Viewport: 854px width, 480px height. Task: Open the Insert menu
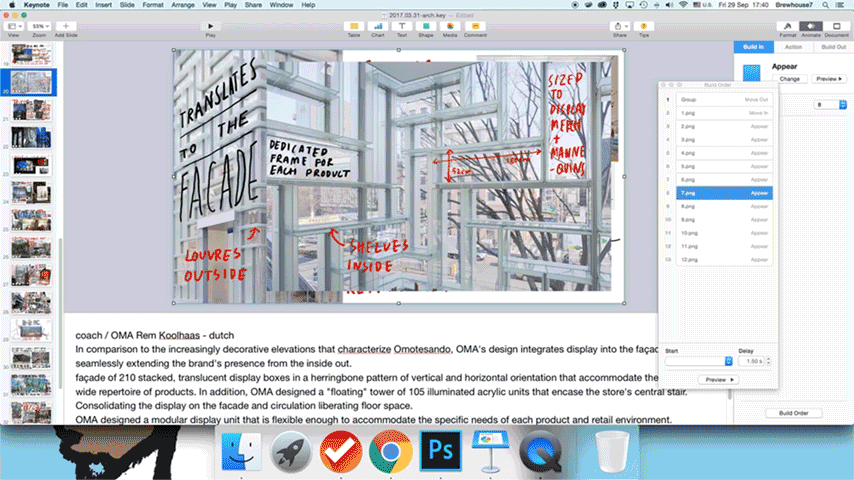103,5
